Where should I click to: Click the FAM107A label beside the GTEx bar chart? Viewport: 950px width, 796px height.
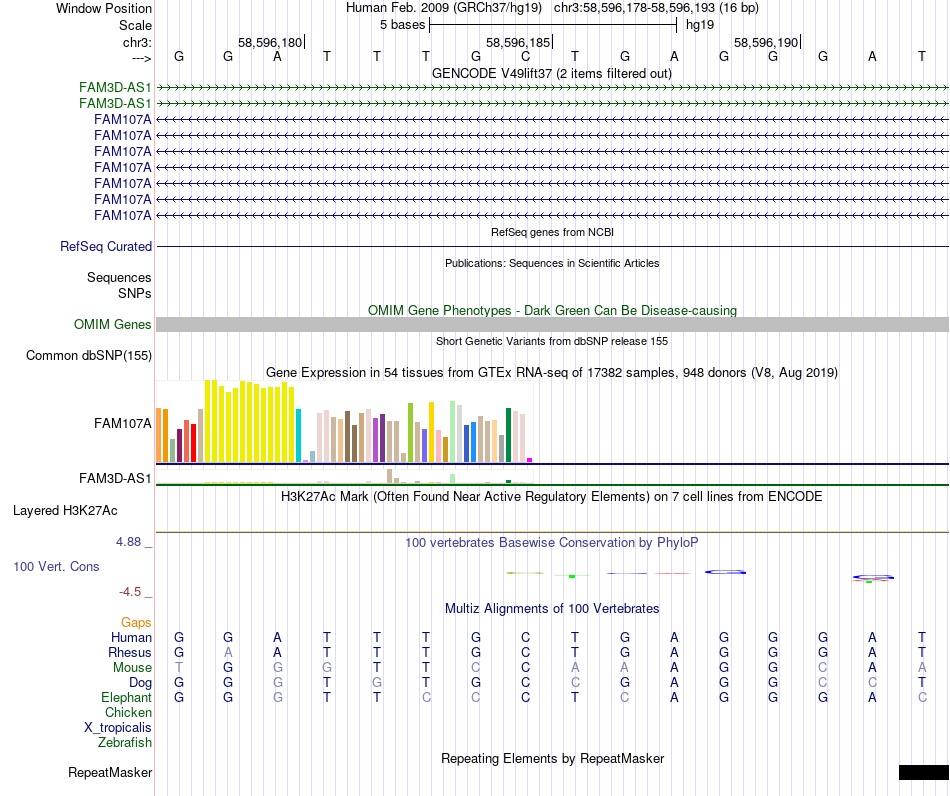tap(123, 423)
